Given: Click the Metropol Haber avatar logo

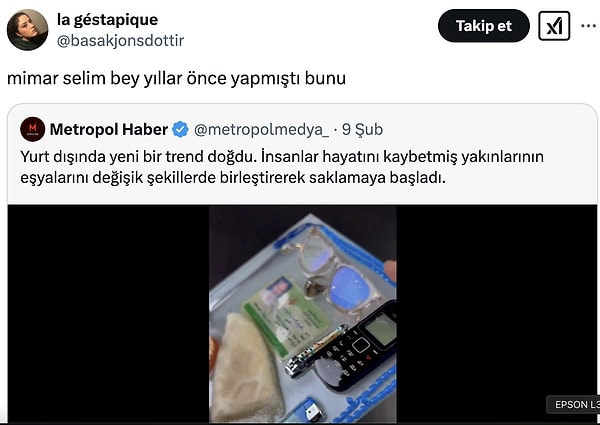Looking at the screenshot, I should click(x=33, y=129).
